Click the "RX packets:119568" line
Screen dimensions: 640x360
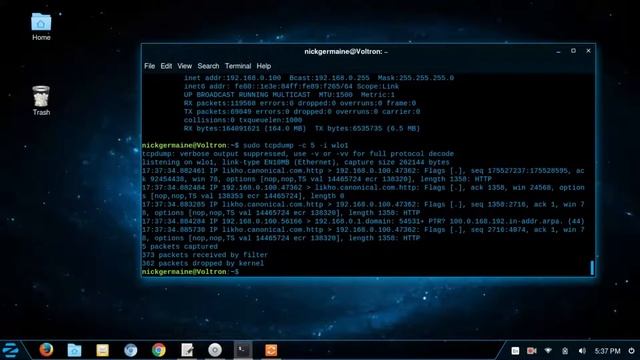tap(300, 103)
